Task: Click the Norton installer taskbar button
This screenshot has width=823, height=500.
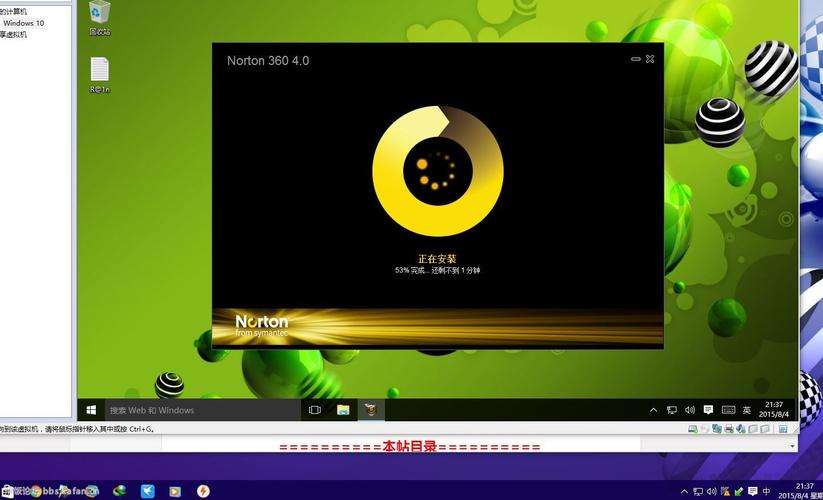Action: [x=371, y=410]
